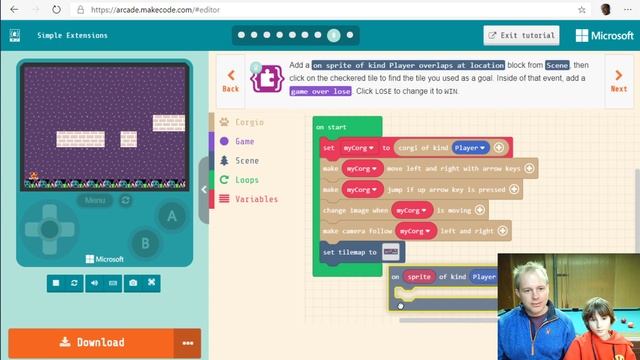
Task: Jump to tutorial step six dot
Action: [305, 35]
